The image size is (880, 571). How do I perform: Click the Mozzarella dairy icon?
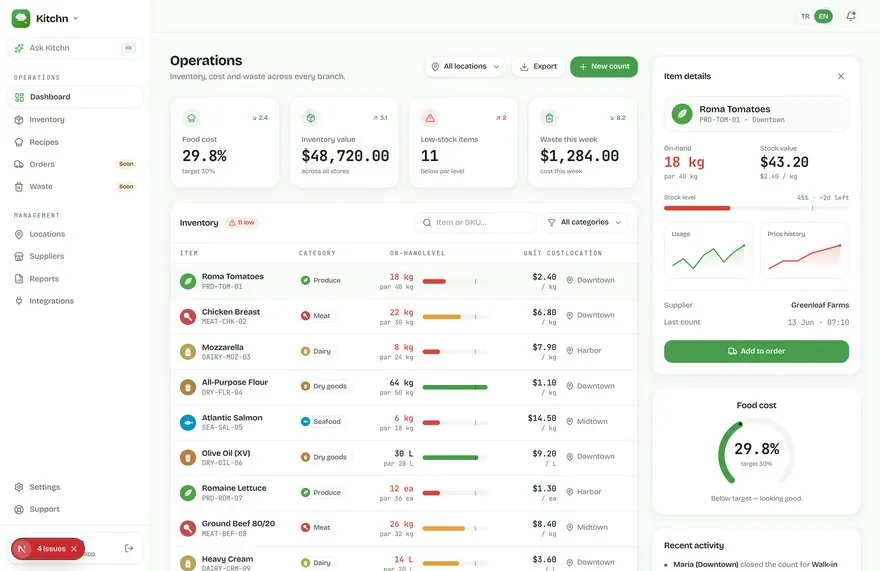tap(188, 351)
